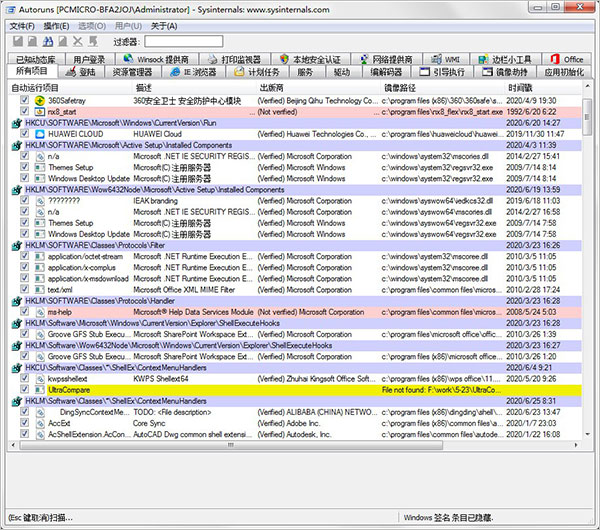Click the HUAWEI CLOUD entry icon
Viewport: 600px width, 530px height.
[x=40, y=134]
